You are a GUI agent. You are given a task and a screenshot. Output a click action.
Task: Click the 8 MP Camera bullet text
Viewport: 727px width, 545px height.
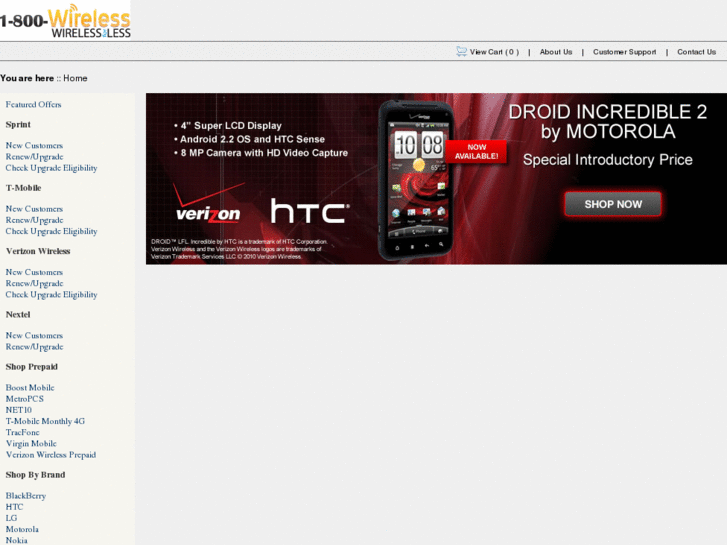point(261,153)
